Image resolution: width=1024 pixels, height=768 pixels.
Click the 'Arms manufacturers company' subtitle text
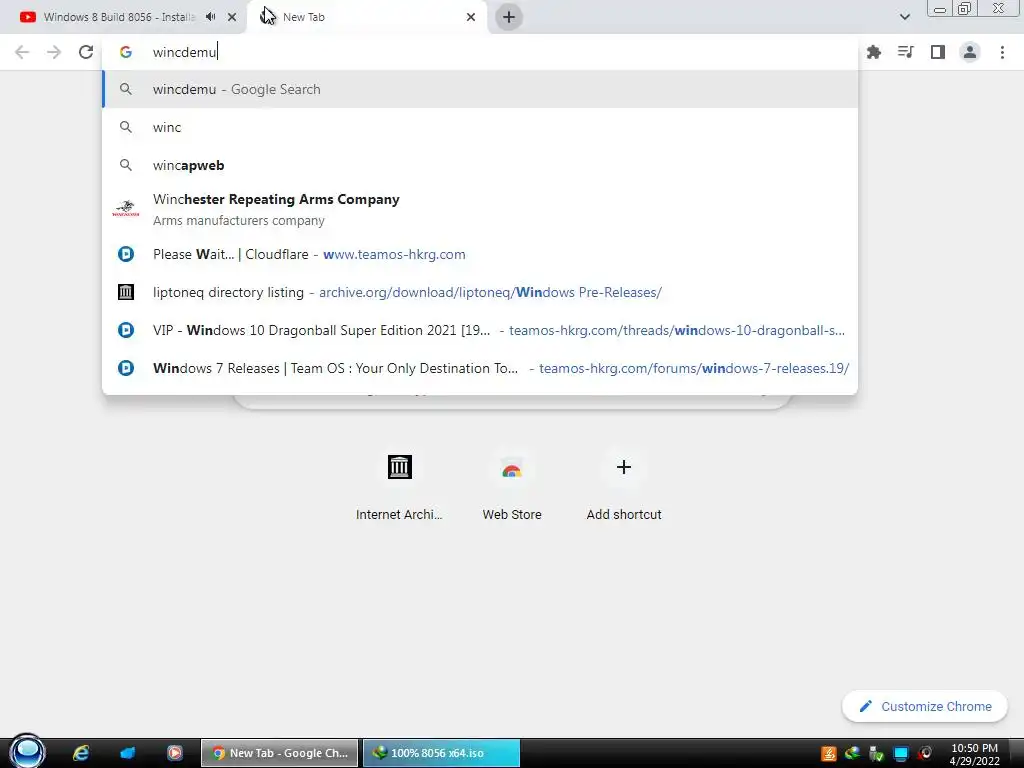pyautogui.click(x=238, y=221)
